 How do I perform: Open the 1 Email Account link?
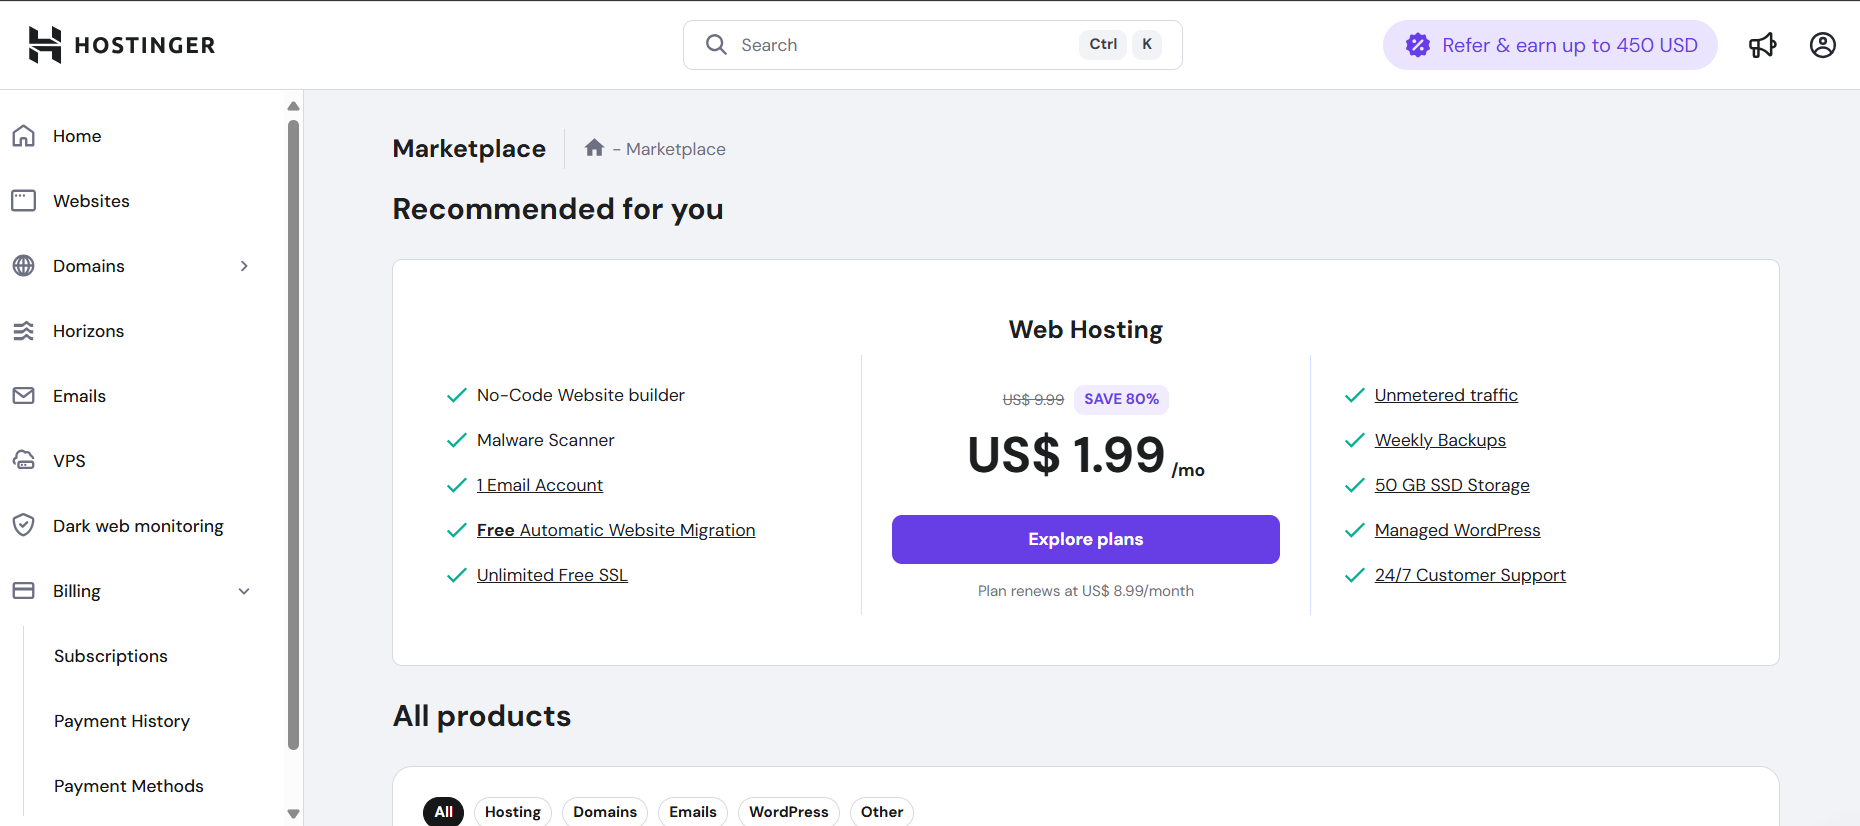pos(540,485)
